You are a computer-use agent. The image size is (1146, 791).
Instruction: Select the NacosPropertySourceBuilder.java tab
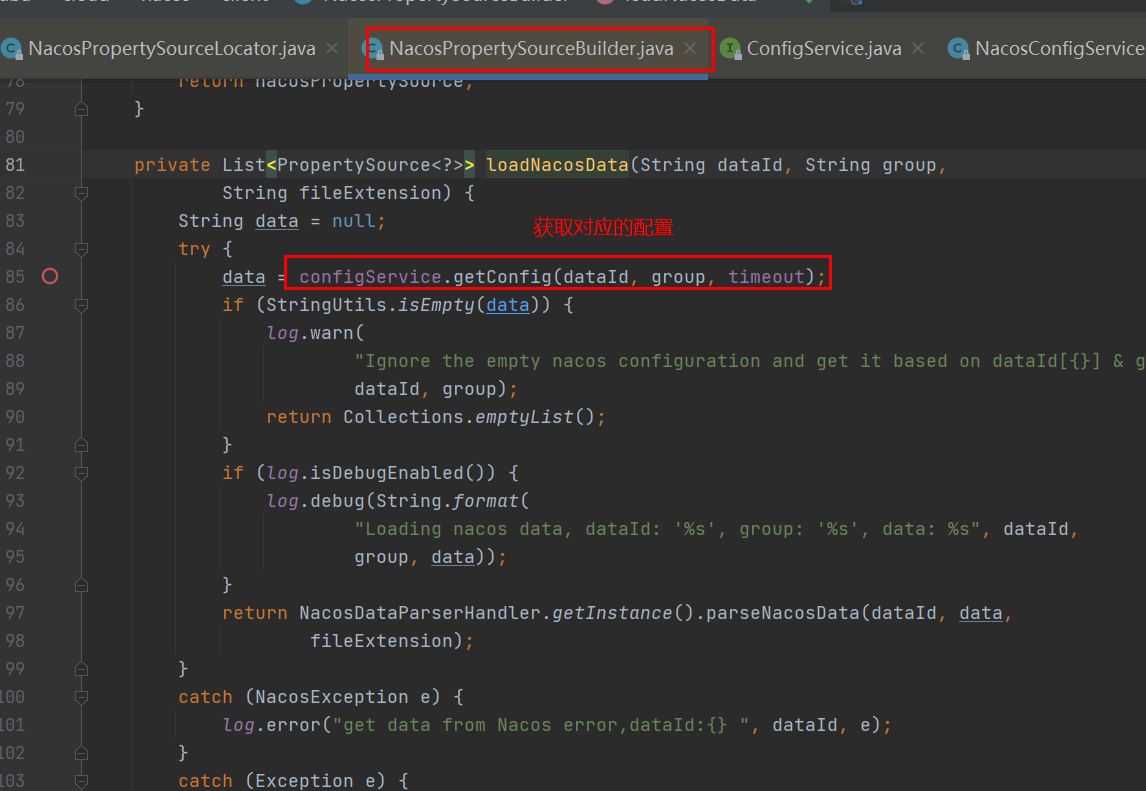click(x=531, y=49)
